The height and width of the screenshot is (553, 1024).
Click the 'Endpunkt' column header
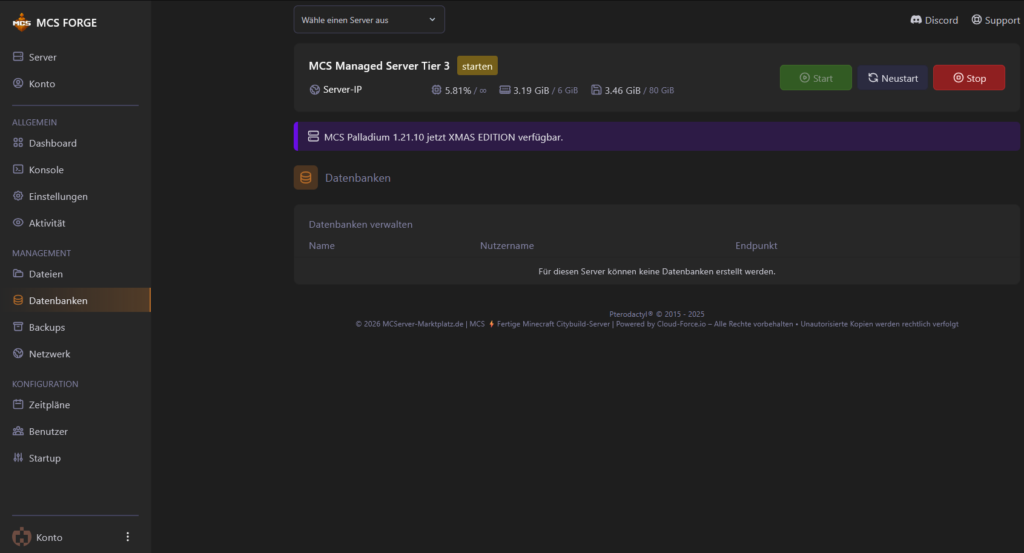[756, 245]
